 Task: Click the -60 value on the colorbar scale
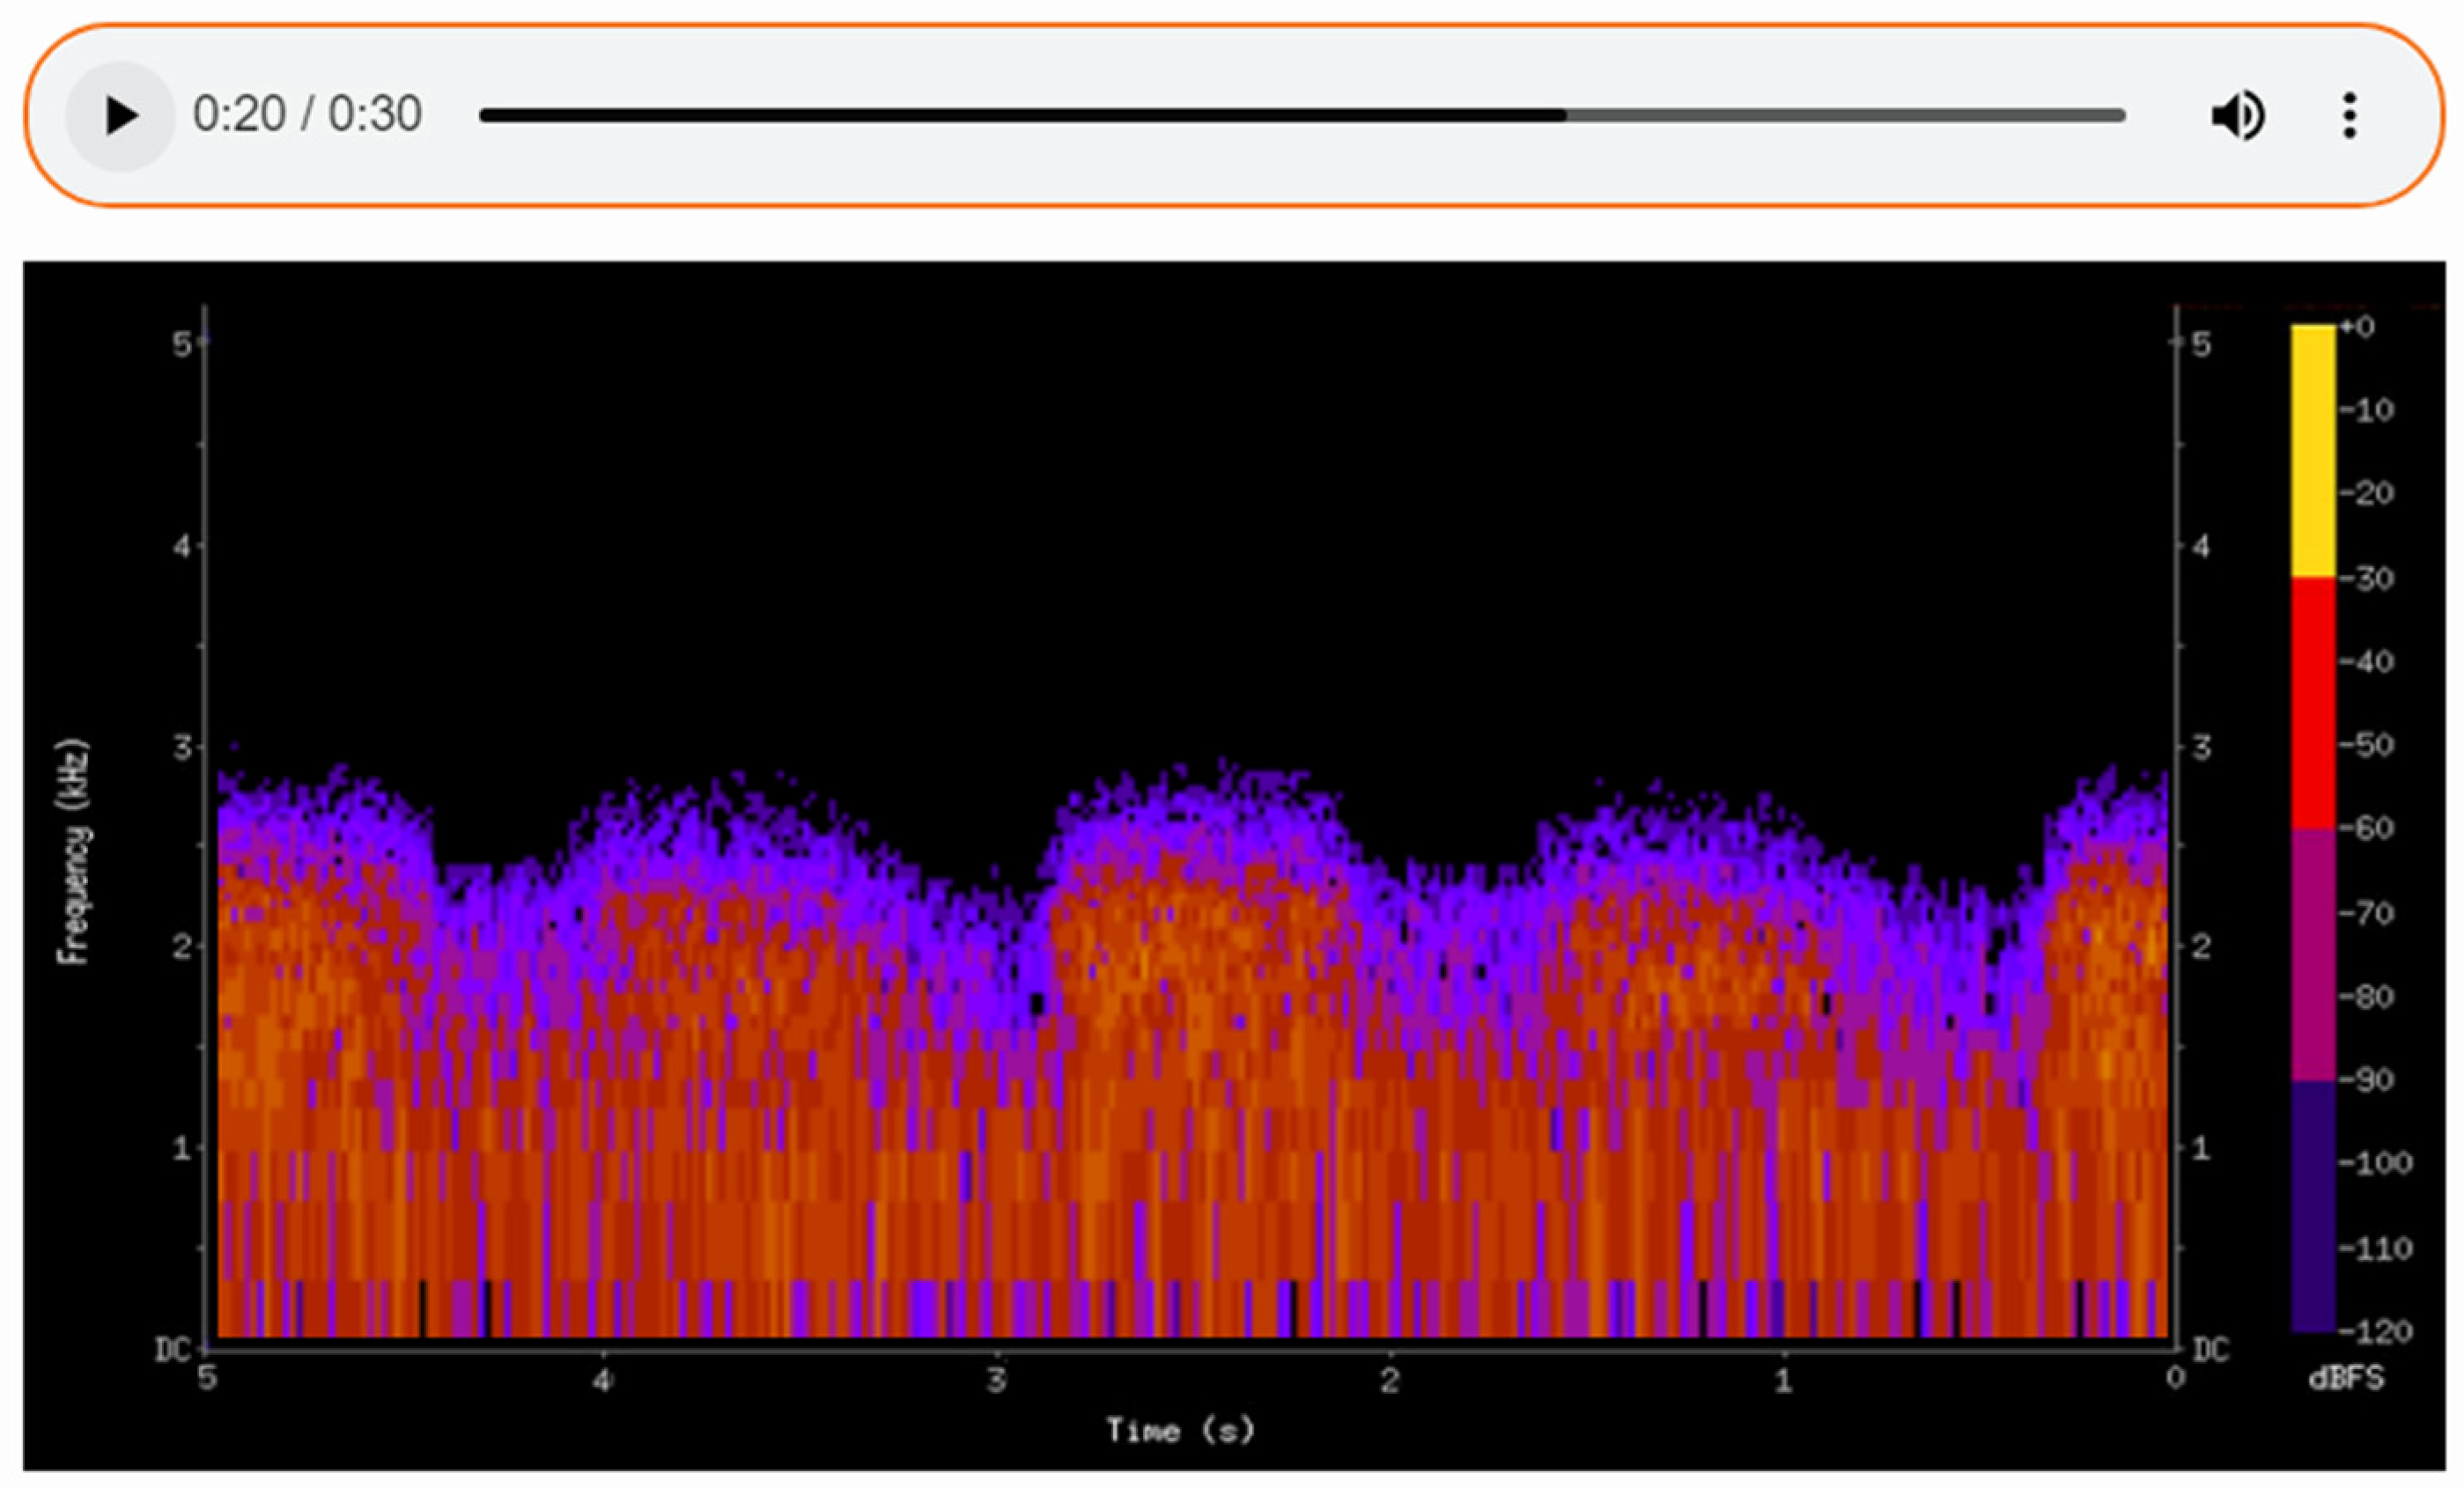(x=2366, y=828)
